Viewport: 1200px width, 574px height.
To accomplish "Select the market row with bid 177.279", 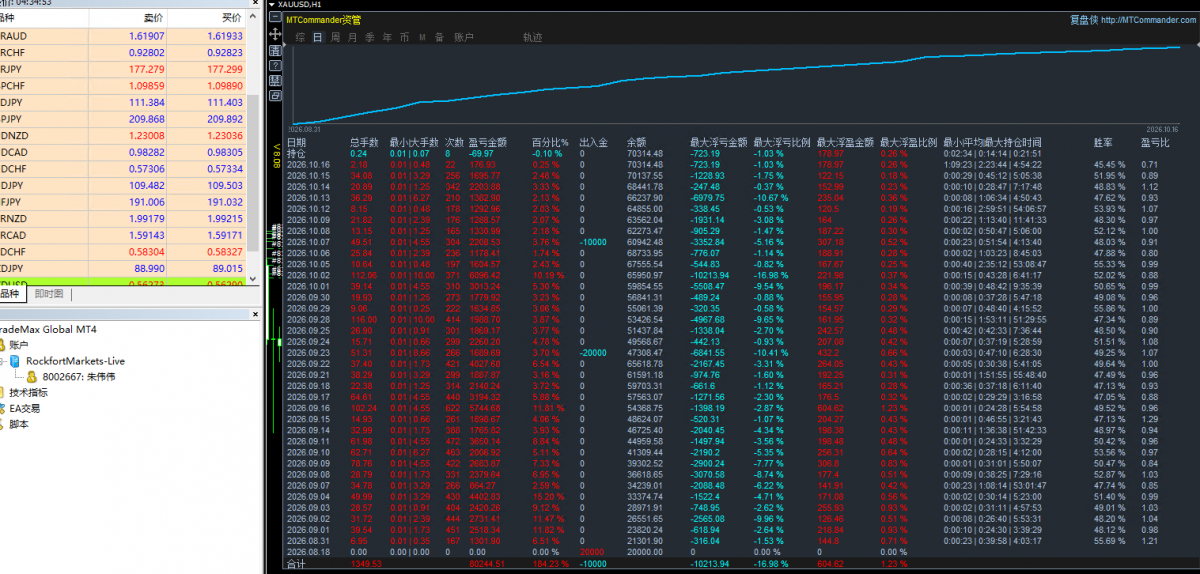I will [x=123, y=69].
